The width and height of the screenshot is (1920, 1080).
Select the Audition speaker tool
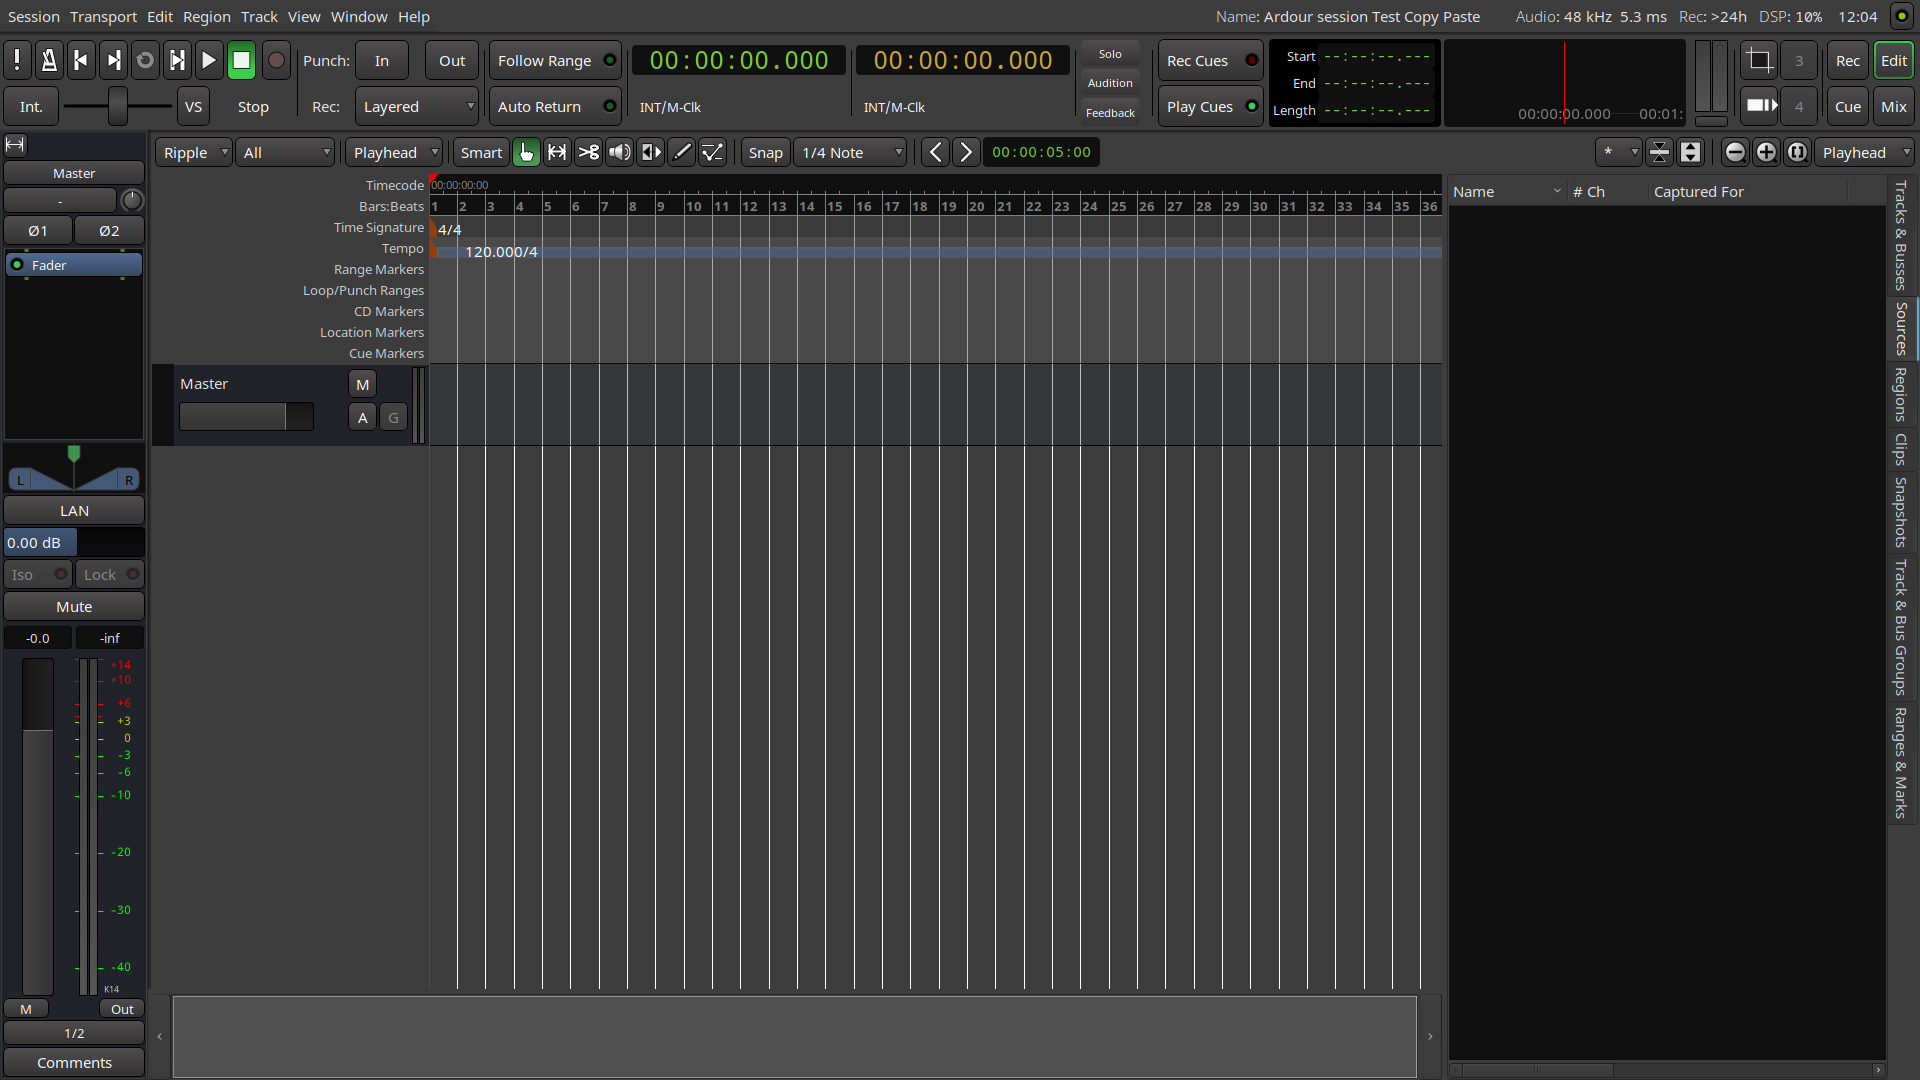click(619, 152)
